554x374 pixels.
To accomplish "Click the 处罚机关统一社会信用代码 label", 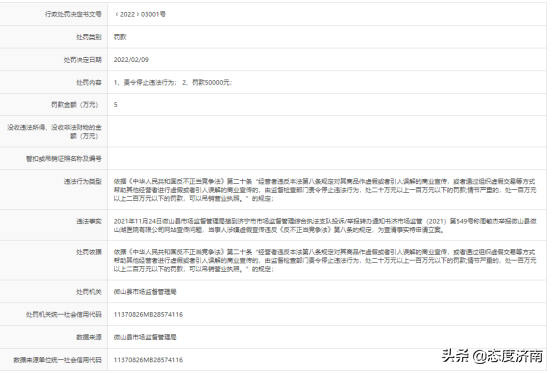I will tap(64, 314).
